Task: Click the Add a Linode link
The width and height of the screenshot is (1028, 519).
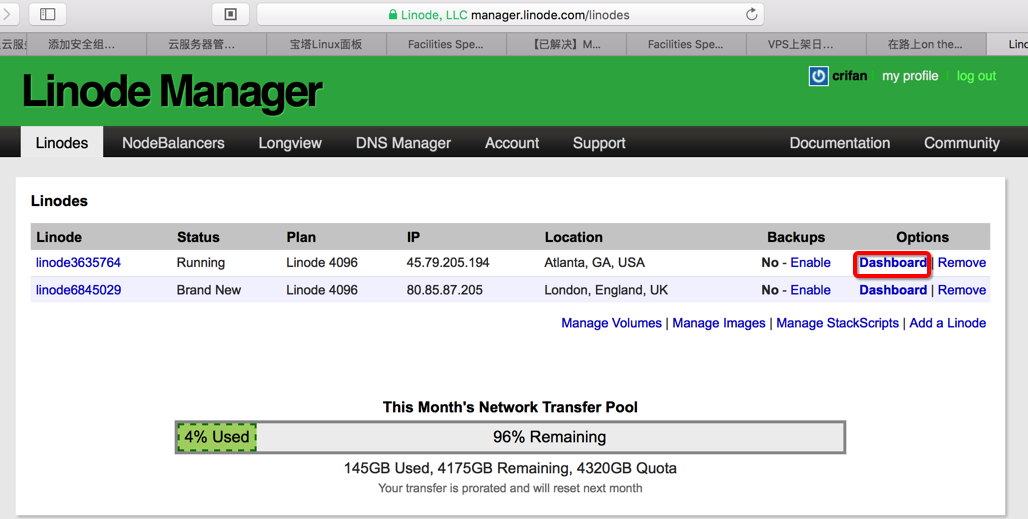Action: click(947, 323)
